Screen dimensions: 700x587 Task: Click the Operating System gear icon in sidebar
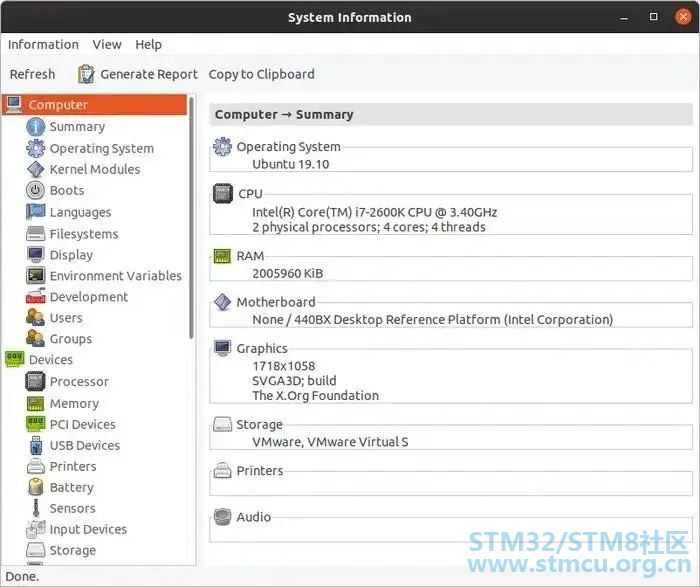point(35,148)
